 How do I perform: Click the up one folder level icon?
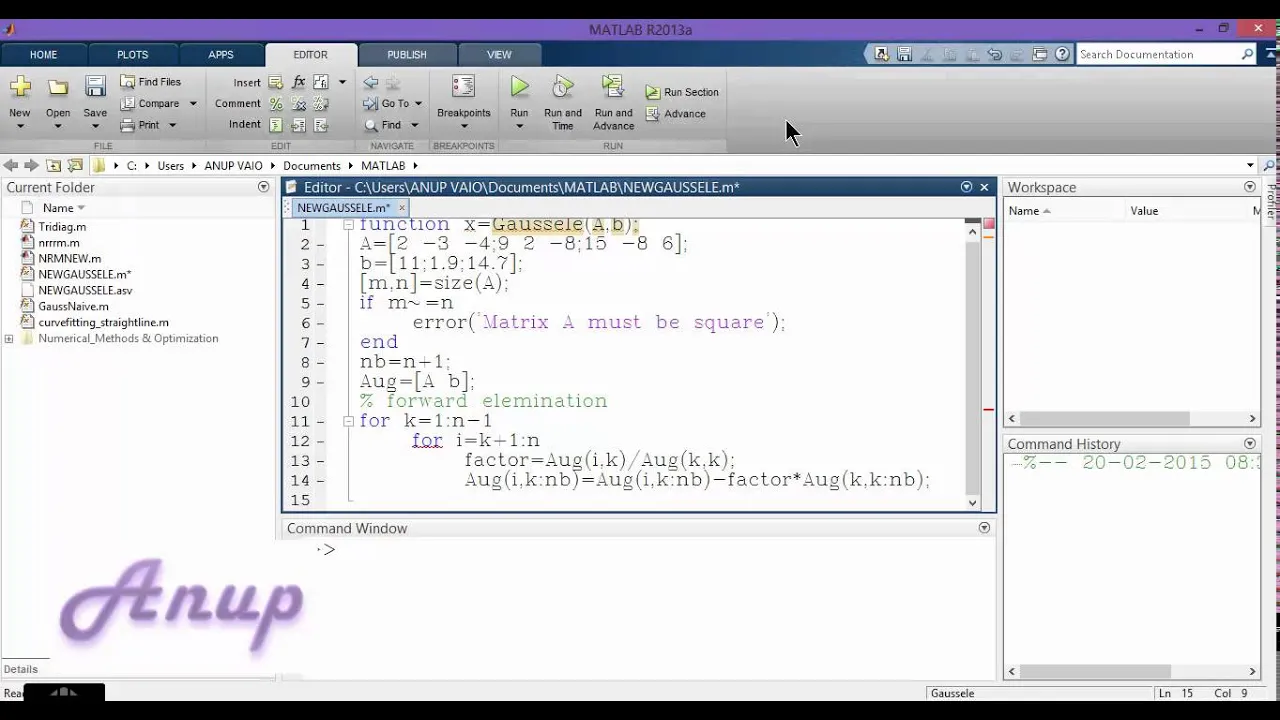54,166
